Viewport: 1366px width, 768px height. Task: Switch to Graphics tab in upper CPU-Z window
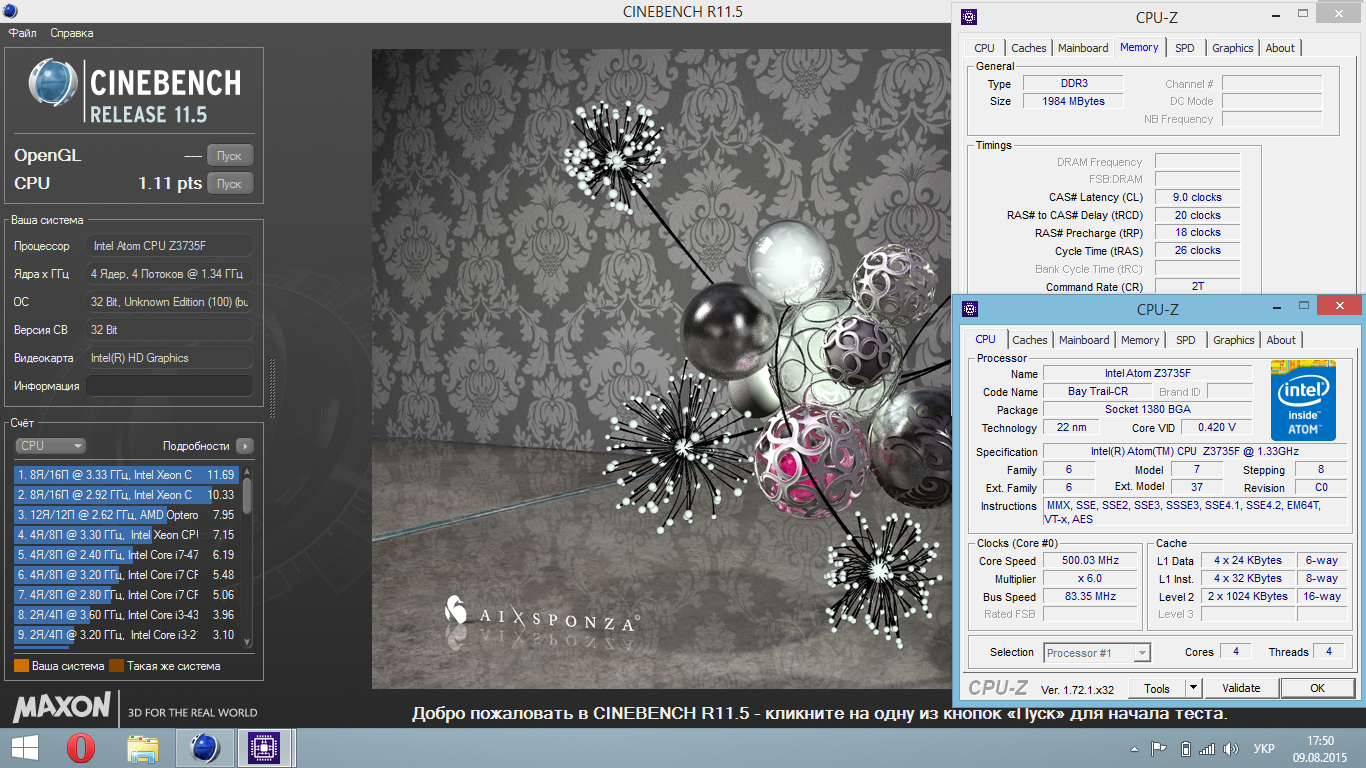1232,48
